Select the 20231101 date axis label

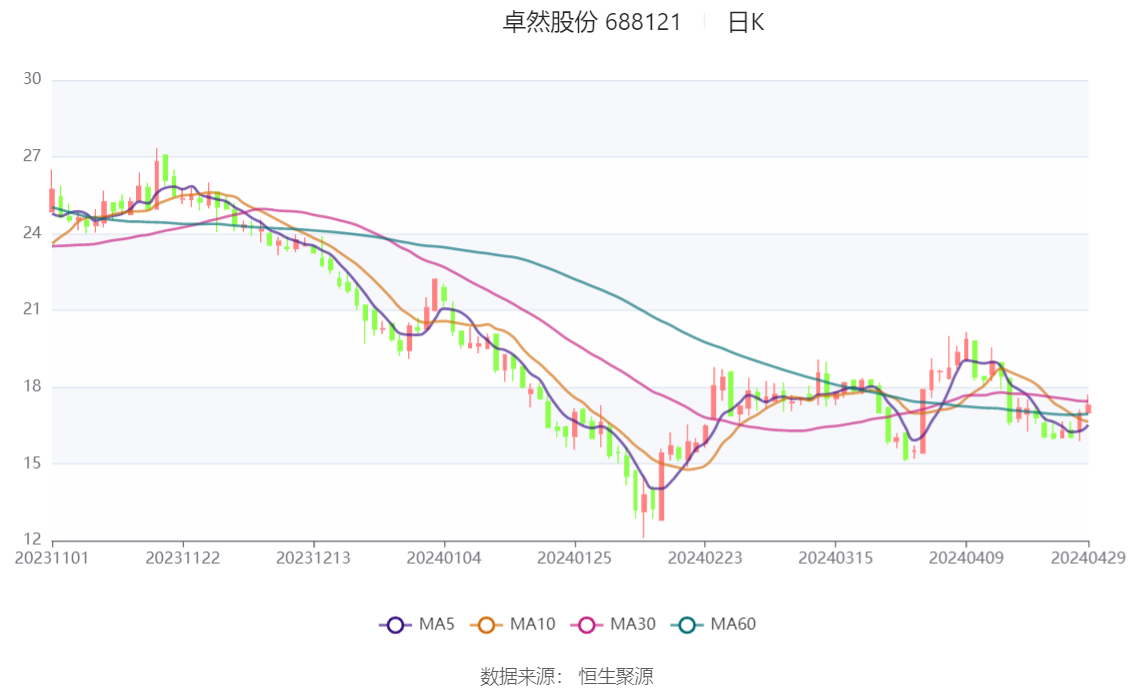click(x=52, y=558)
